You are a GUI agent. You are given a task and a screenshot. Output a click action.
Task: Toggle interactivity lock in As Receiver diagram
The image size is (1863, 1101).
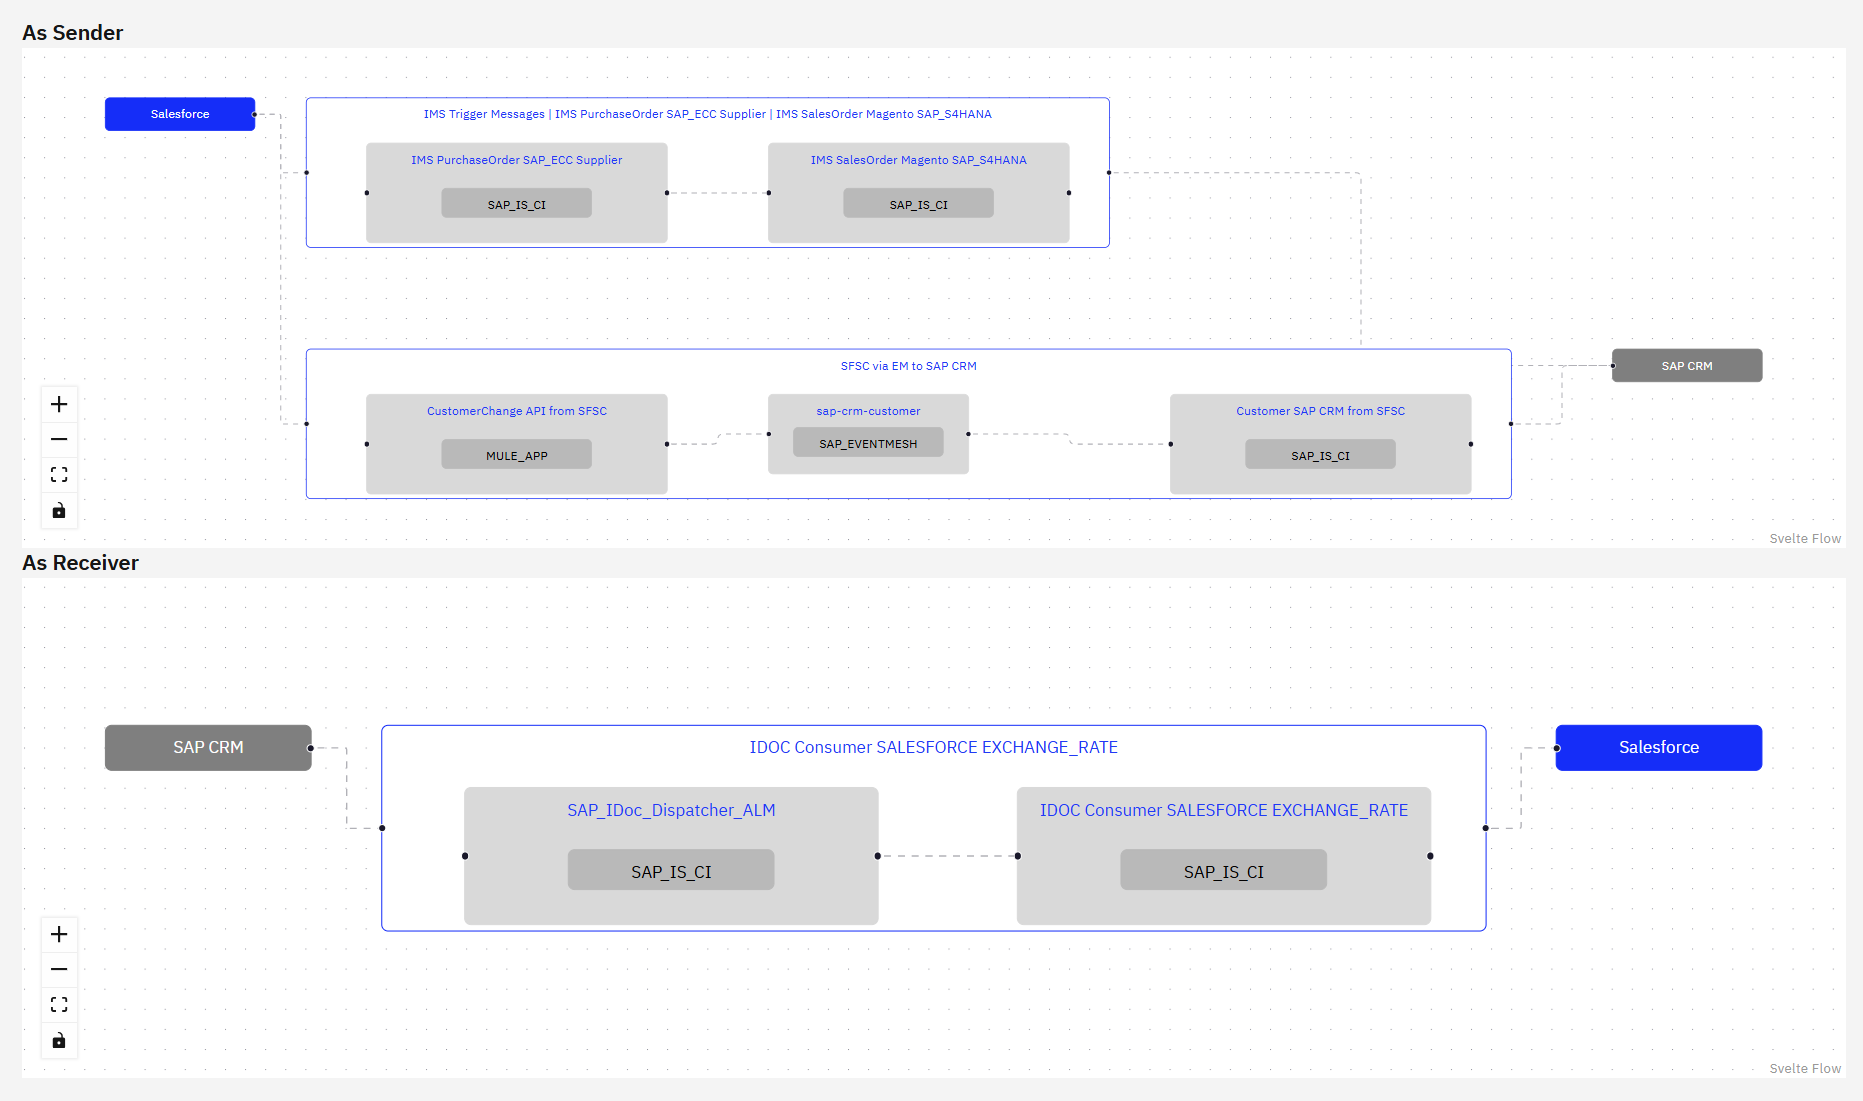(59, 1041)
